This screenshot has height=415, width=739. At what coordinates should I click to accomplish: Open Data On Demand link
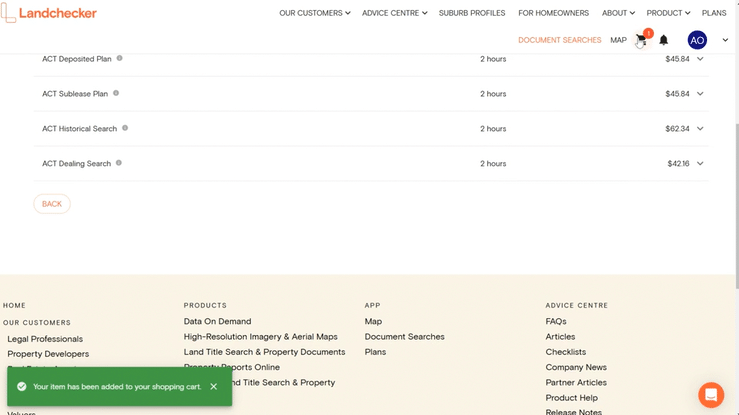217,321
